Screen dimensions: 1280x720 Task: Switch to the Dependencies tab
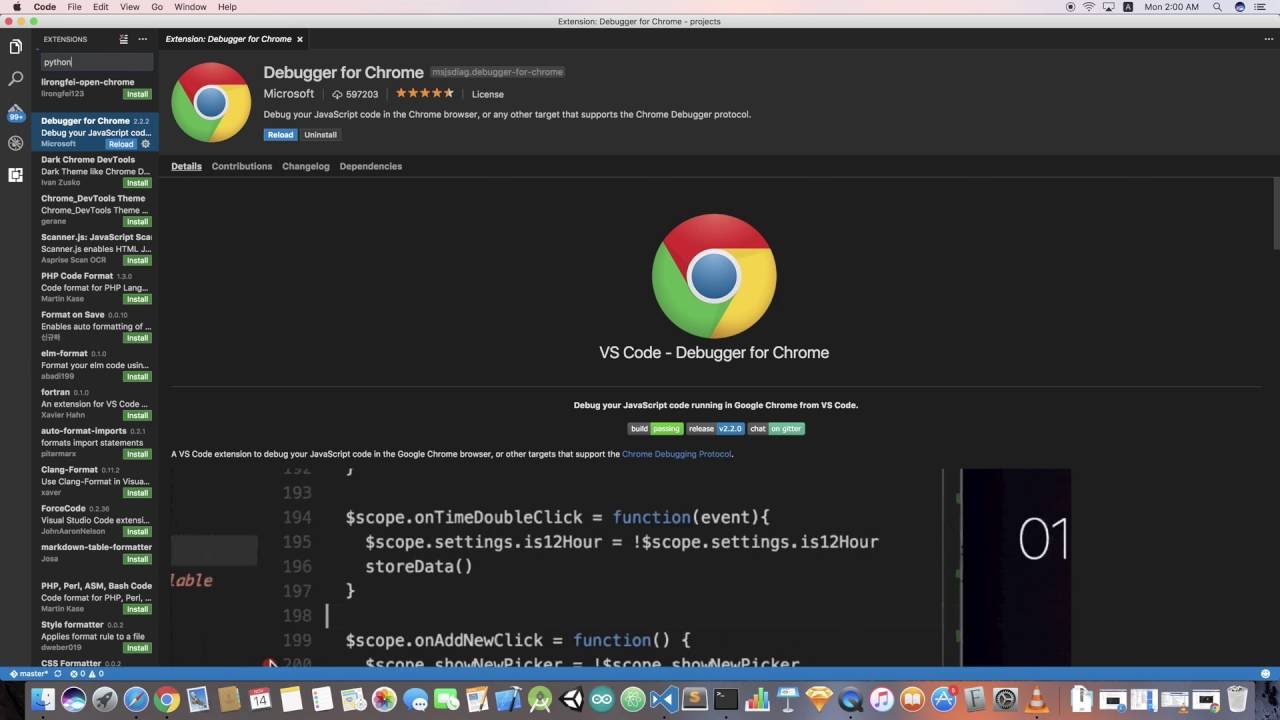[371, 166]
